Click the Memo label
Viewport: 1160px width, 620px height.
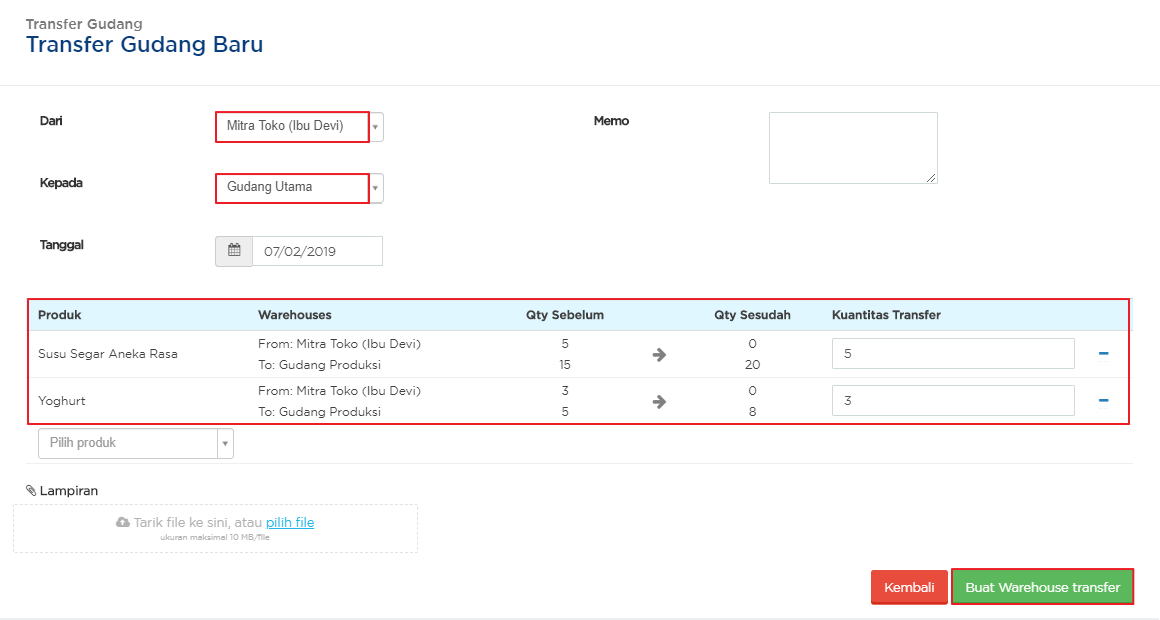611,121
